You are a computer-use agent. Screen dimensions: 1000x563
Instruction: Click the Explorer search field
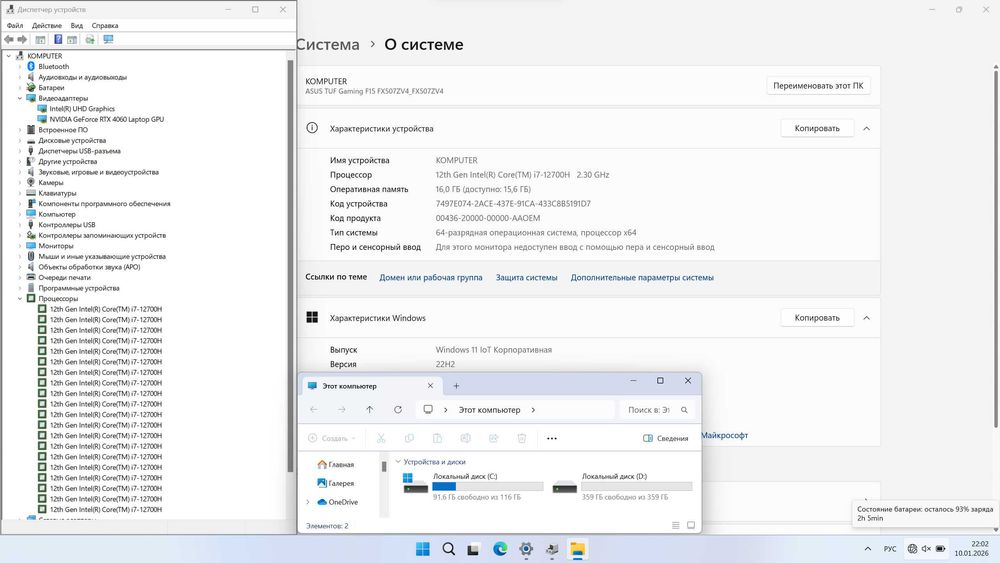tap(658, 410)
